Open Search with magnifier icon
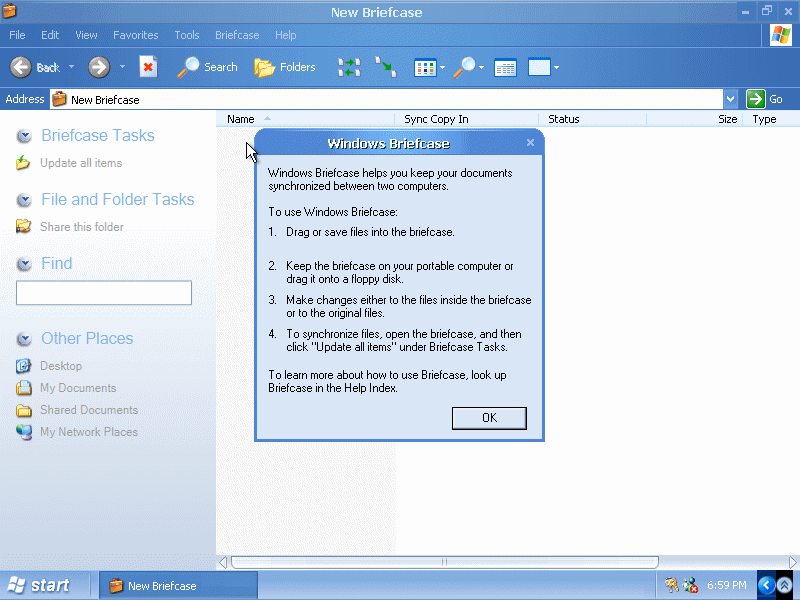Screen dimensions: 800x600 tap(207, 67)
